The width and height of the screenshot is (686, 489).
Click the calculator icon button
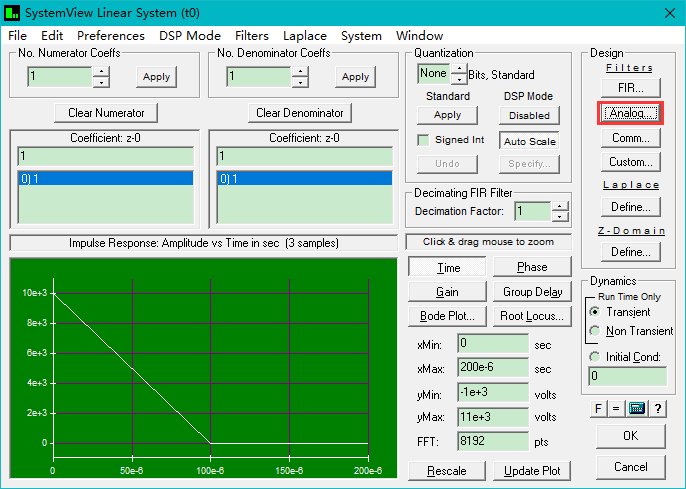637,409
